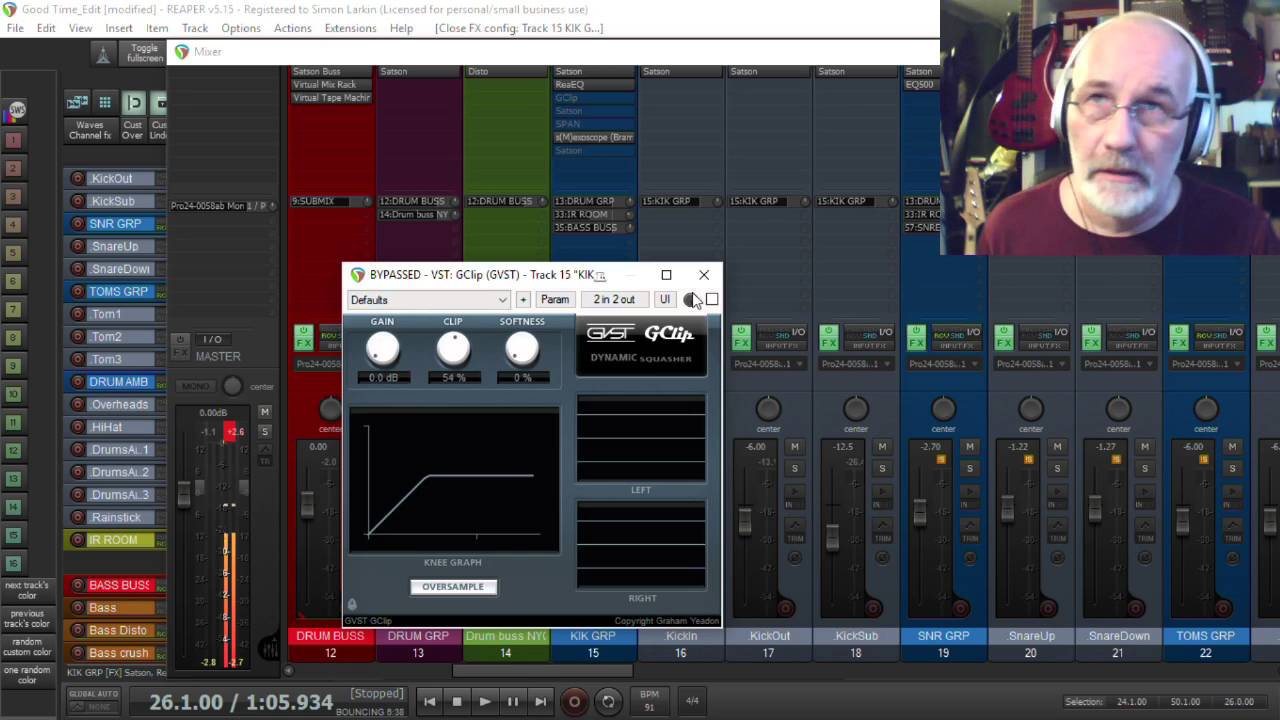
Task: Click the SNR GRP record-arm icon in the track list
Action: coord(77,224)
